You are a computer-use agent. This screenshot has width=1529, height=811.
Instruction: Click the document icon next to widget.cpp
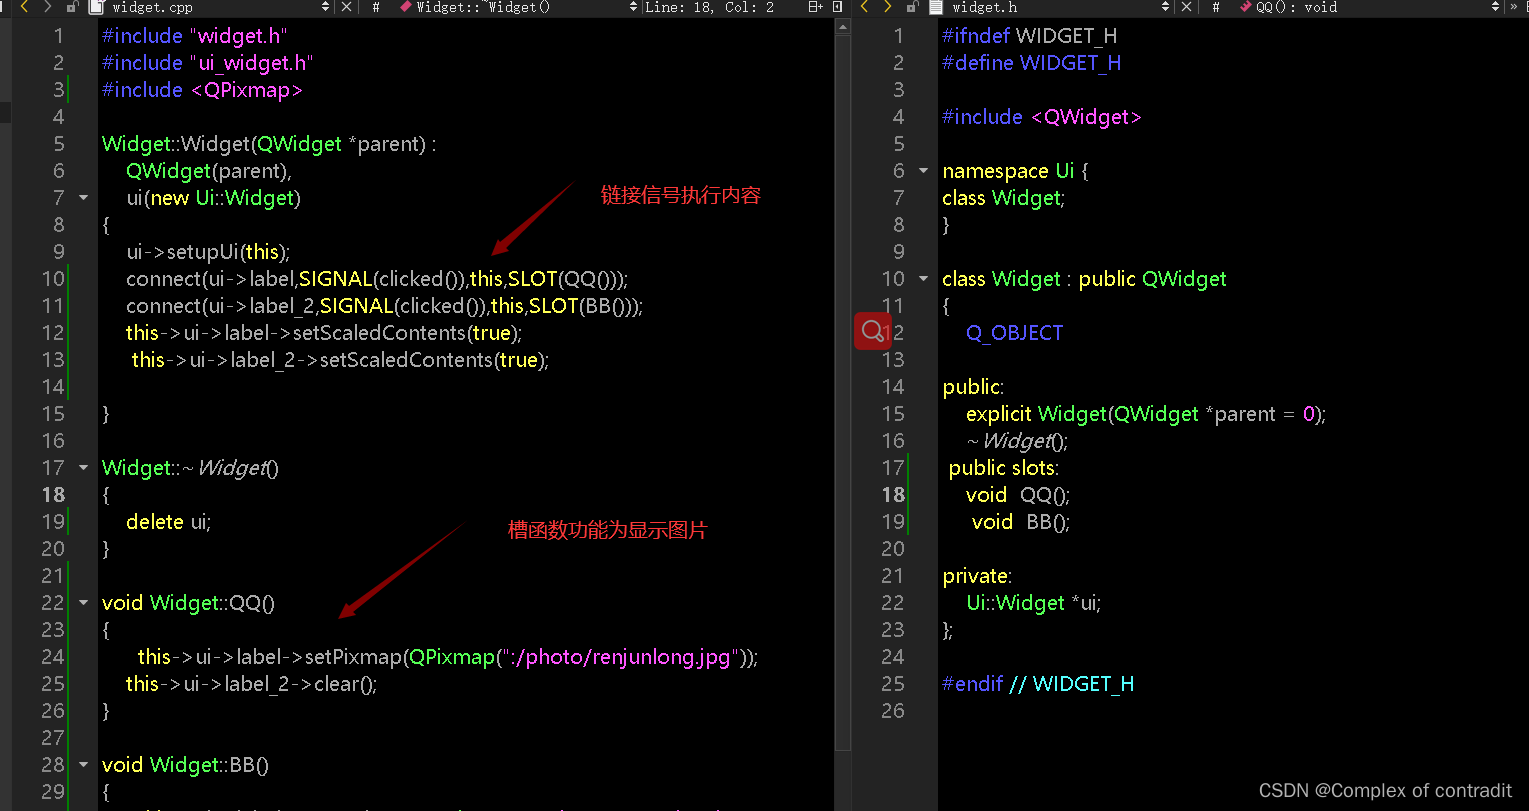click(x=97, y=6)
